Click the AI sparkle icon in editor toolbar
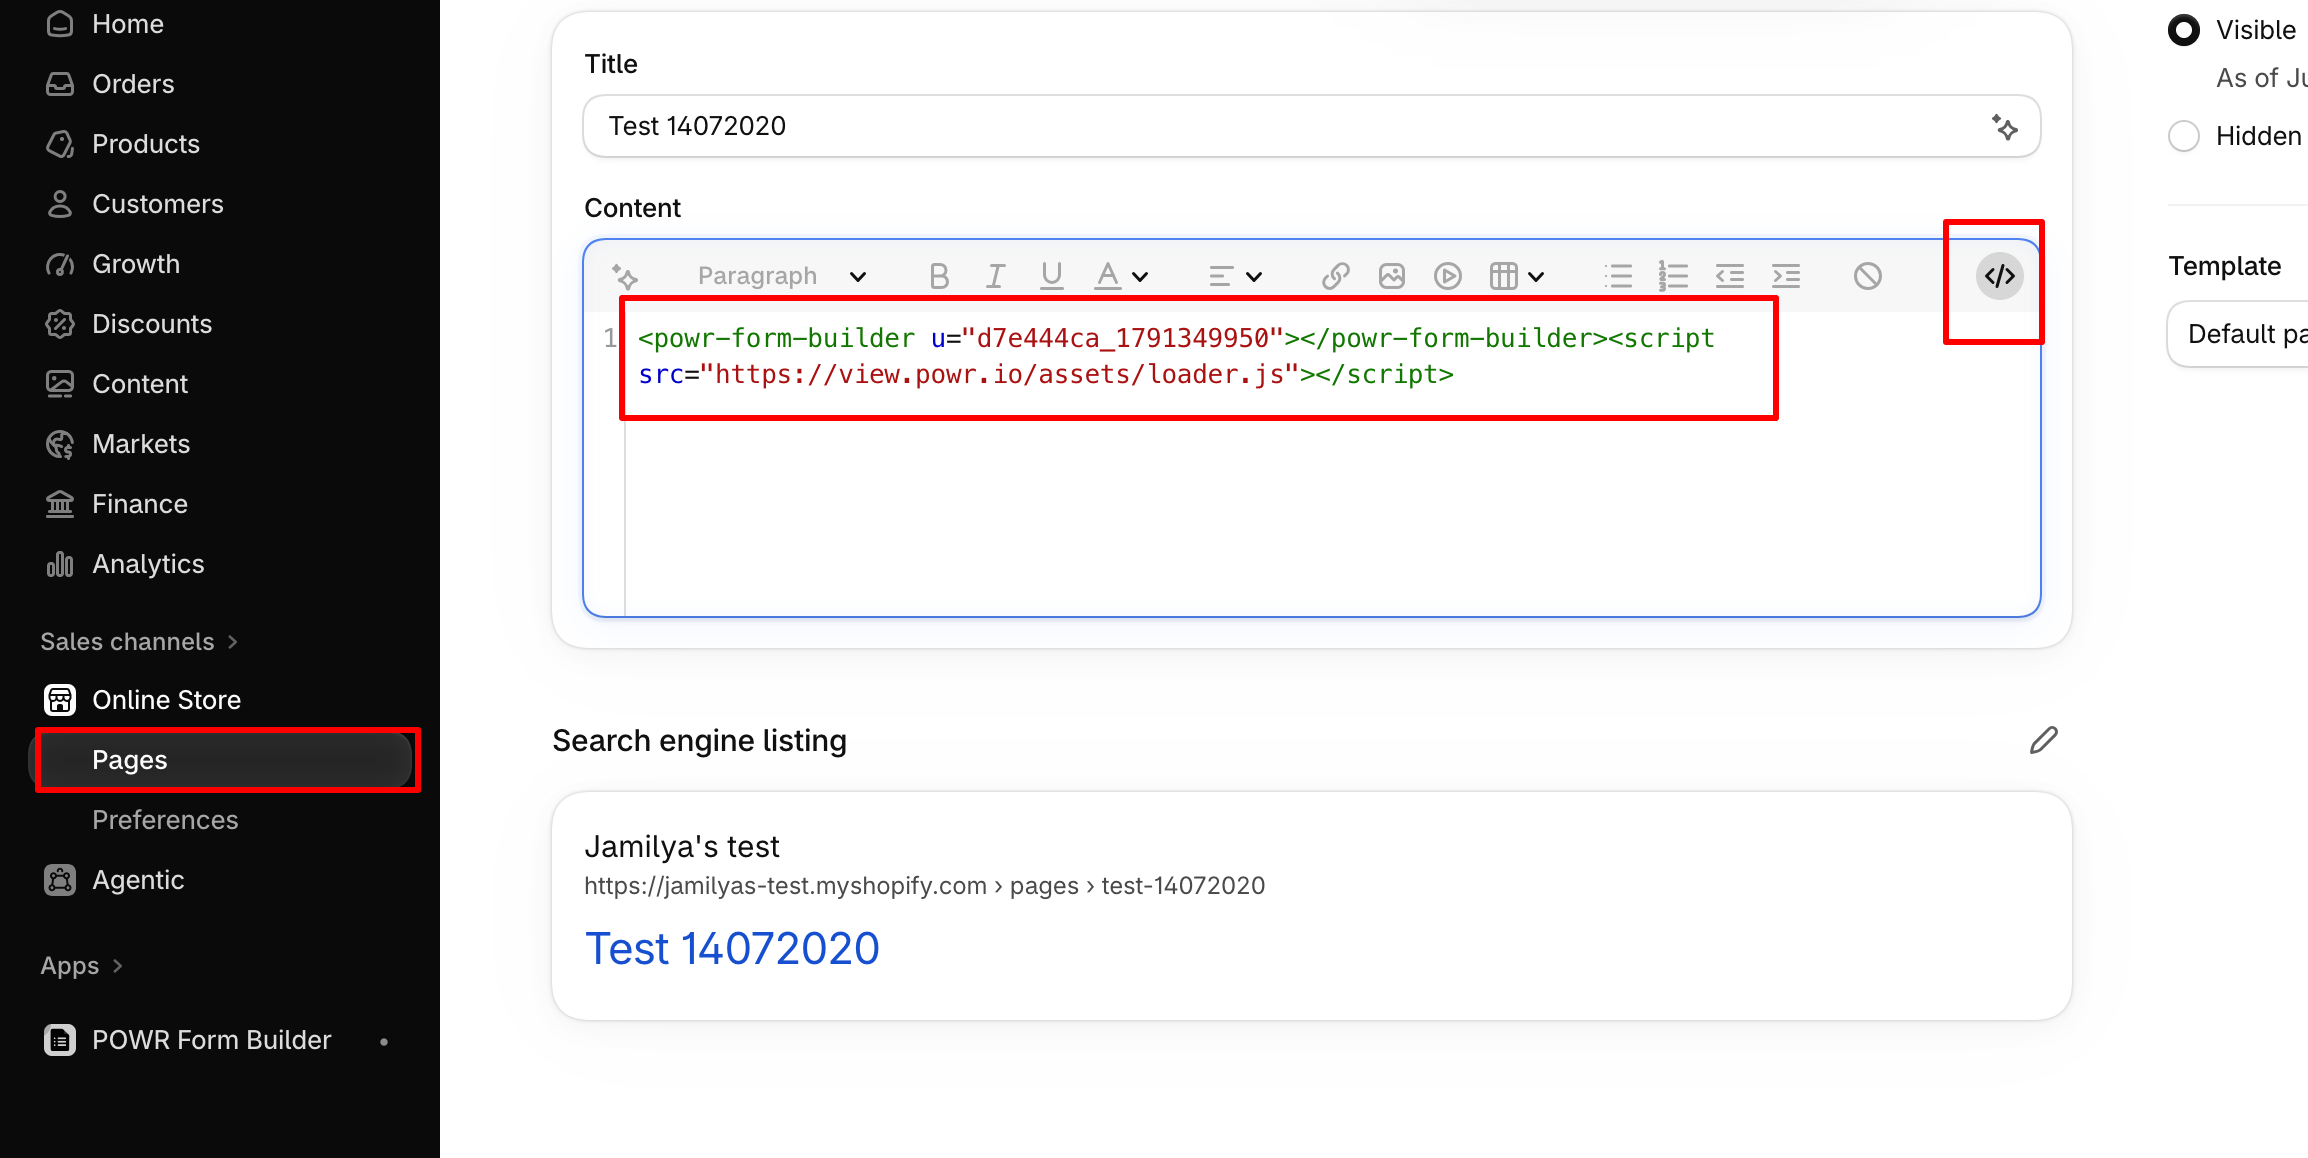Viewport: 2308px width, 1158px height. point(626,276)
